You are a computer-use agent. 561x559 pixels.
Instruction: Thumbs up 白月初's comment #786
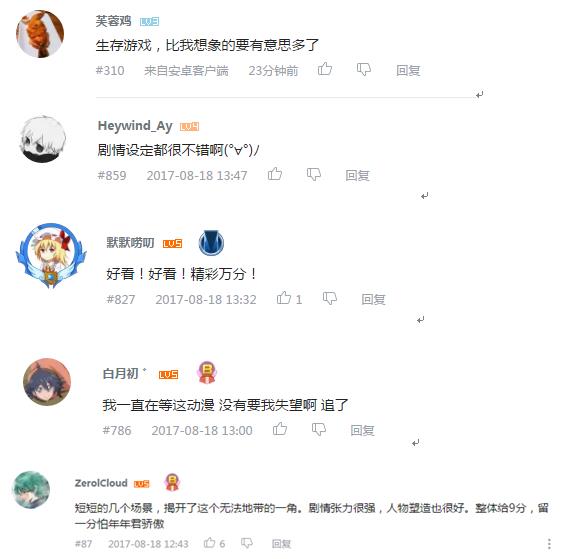(x=280, y=429)
